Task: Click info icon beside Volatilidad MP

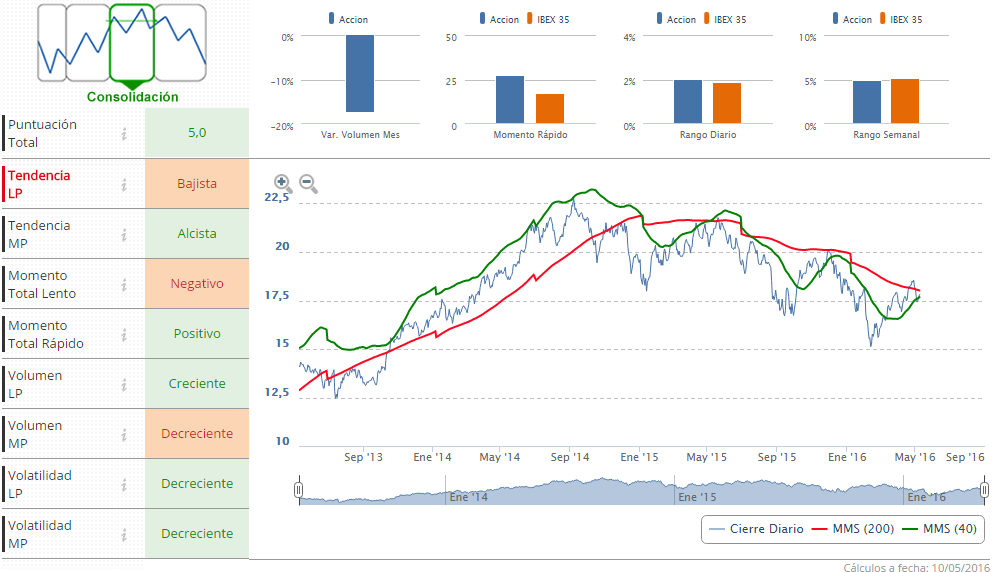Action: 125,534
